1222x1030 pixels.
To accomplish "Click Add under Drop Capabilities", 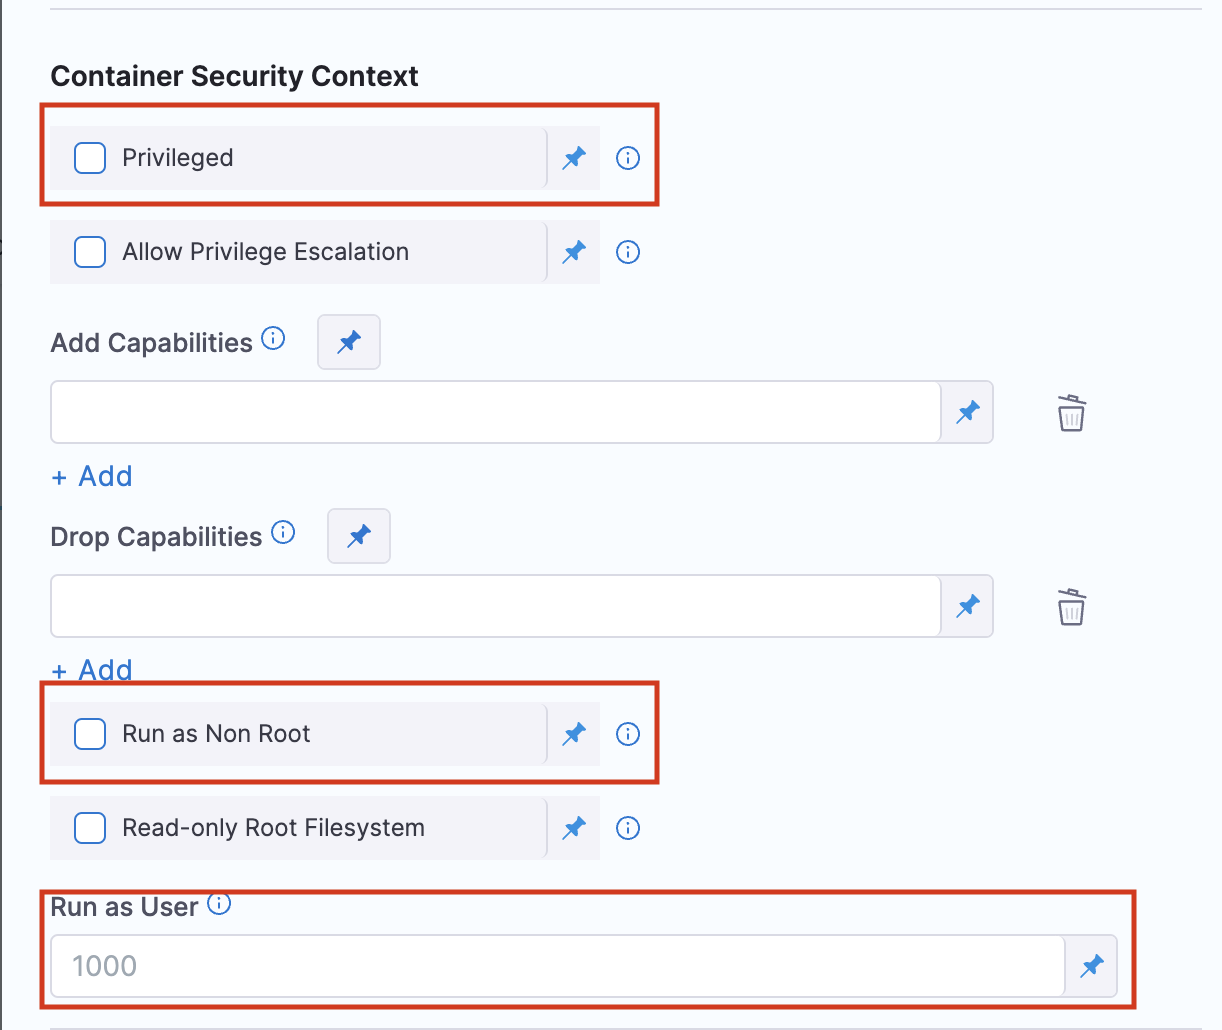I will pyautogui.click(x=92, y=669).
